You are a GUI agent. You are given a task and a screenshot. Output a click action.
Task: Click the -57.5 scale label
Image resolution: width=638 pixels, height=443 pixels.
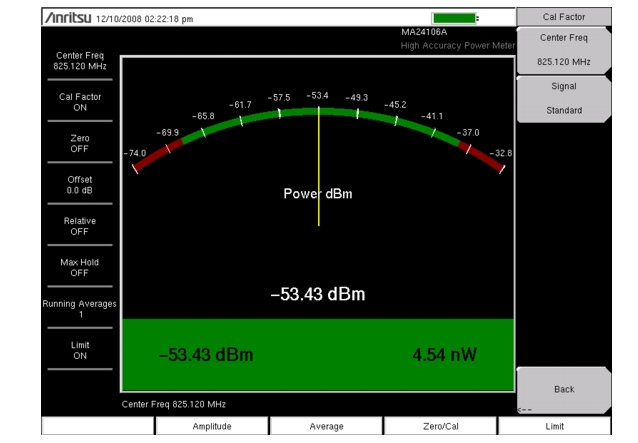[x=279, y=98]
